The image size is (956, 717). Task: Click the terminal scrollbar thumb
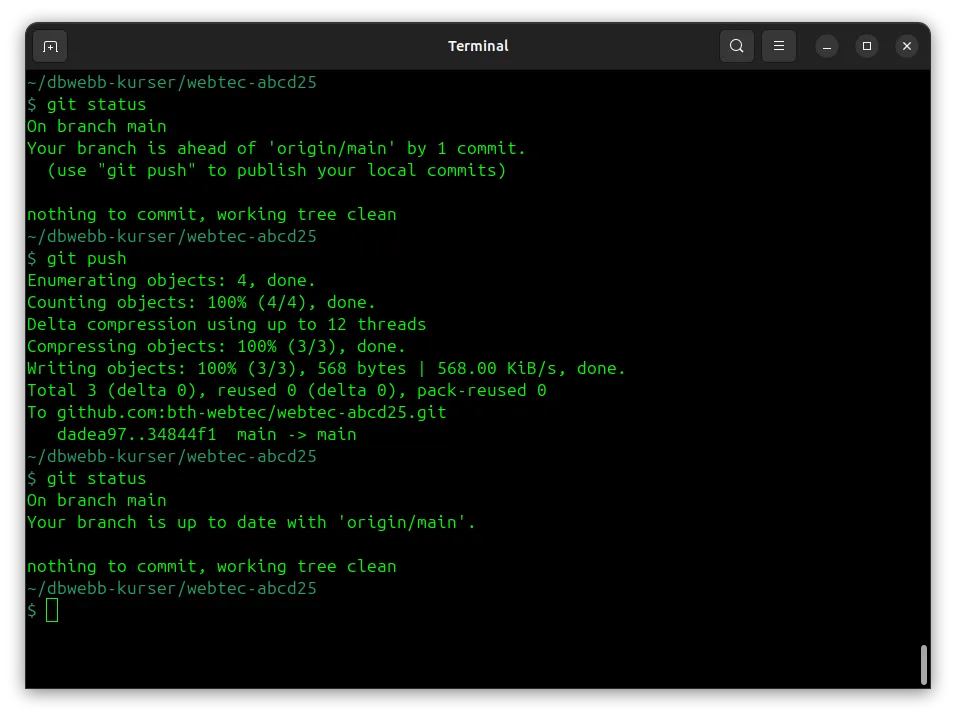(x=924, y=665)
